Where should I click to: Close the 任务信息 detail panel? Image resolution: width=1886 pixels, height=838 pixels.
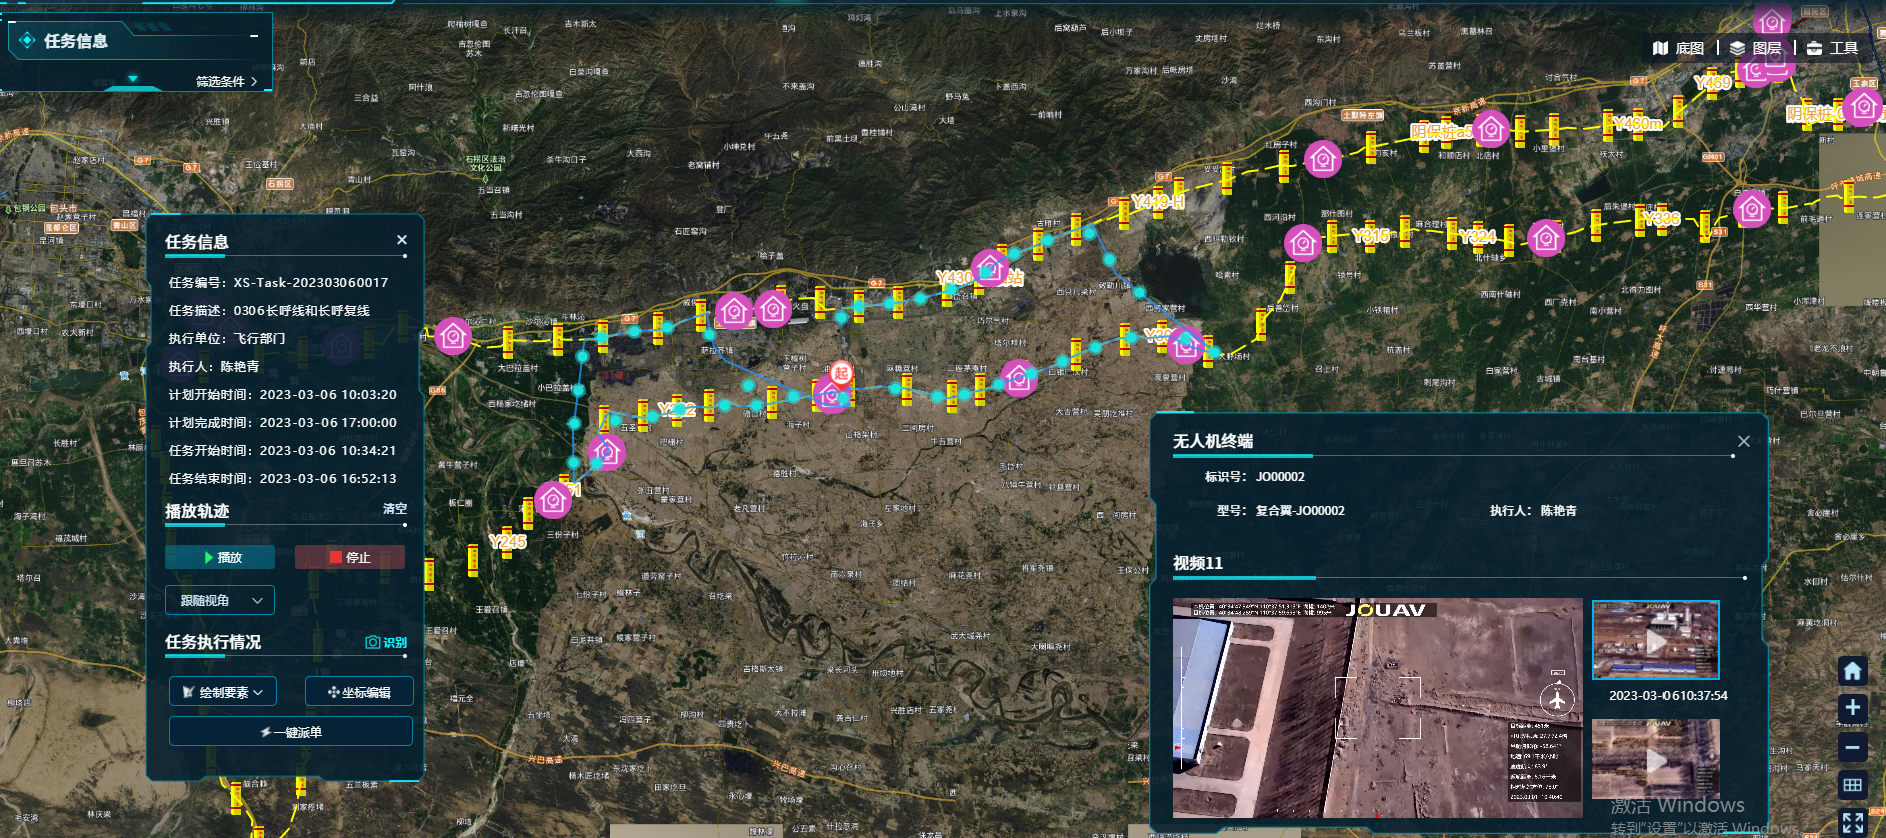(x=401, y=240)
